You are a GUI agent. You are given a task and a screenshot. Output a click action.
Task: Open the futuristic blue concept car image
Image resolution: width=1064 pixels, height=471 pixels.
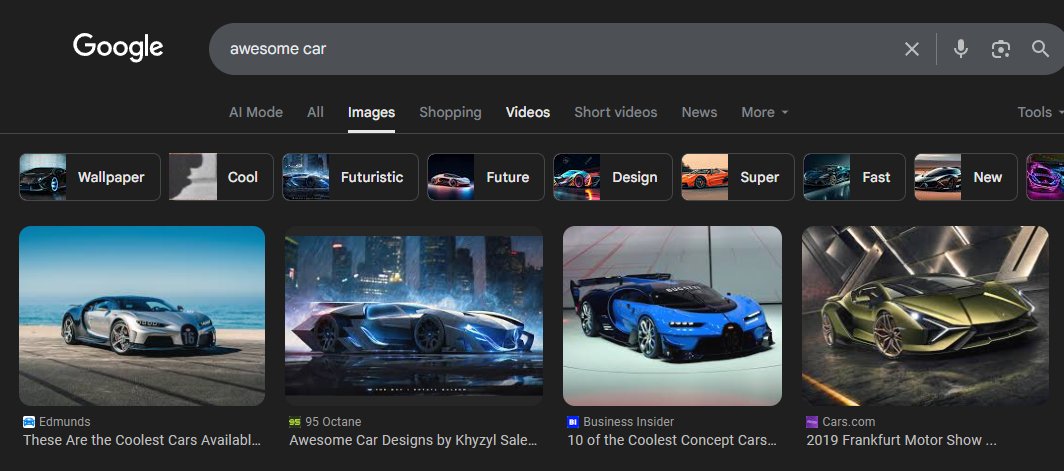click(414, 316)
